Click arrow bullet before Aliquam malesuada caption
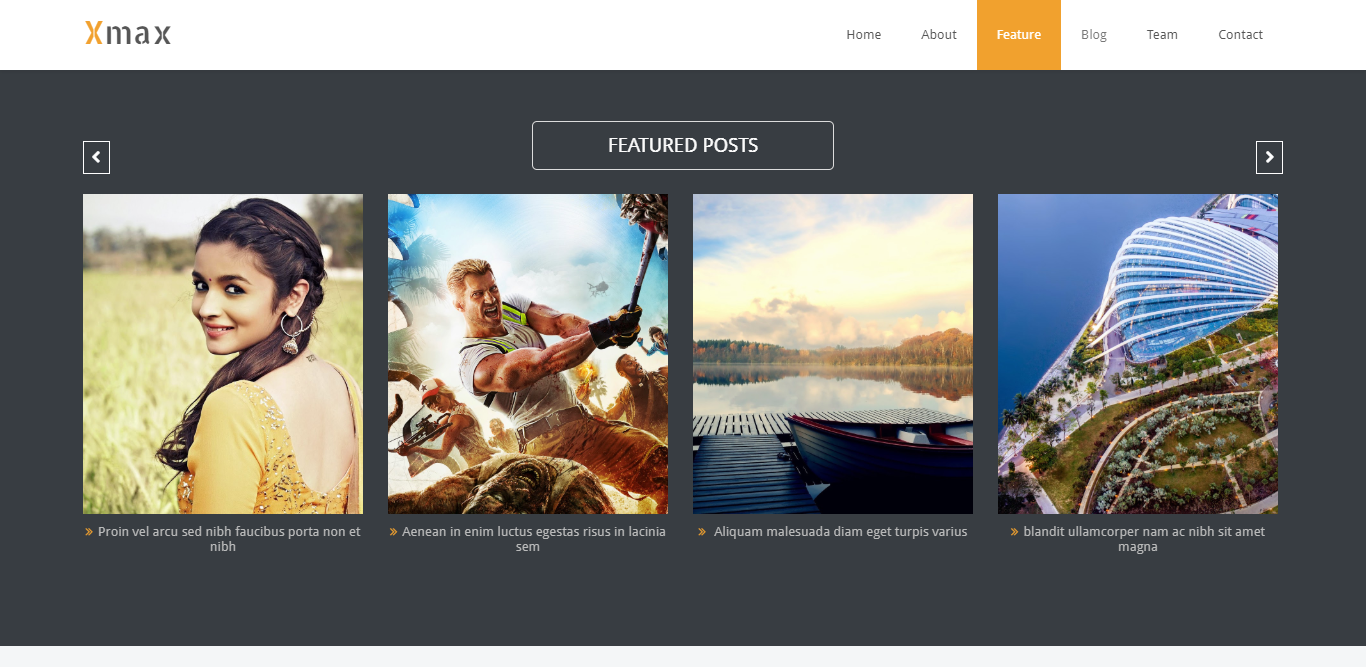 pyautogui.click(x=702, y=532)
